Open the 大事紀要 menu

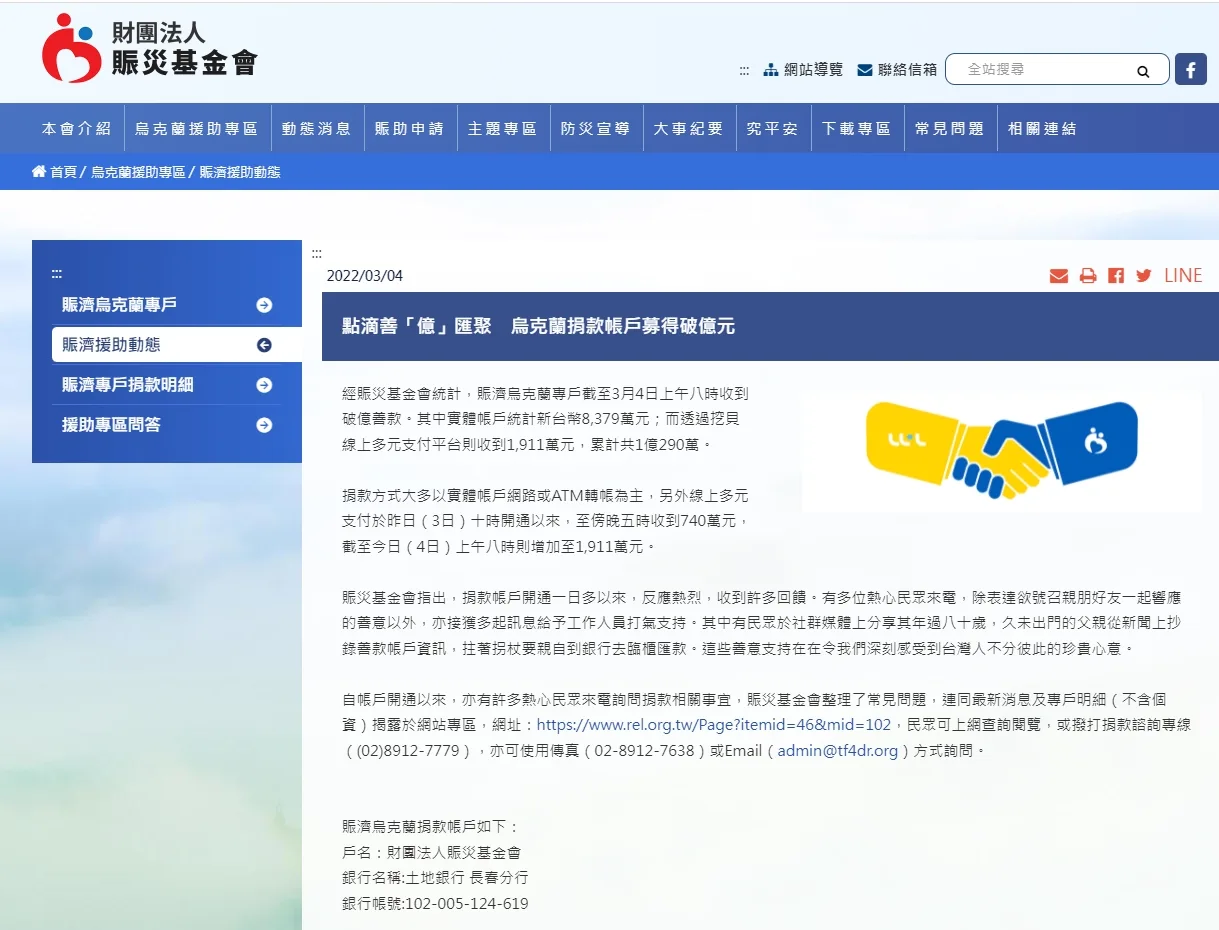pyautogui.click(x=688, y=128)
